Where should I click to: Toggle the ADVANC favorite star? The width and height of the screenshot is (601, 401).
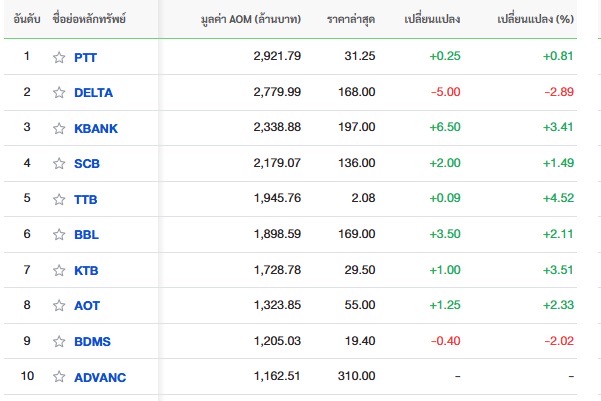tap(59, 377)
